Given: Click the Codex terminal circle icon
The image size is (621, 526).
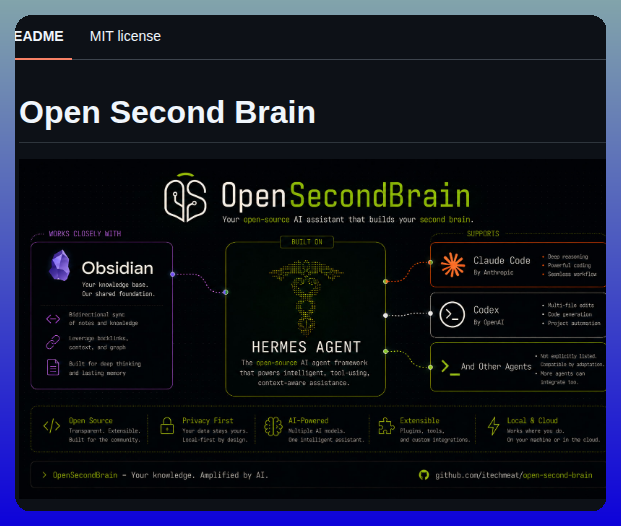Looking at the screenshot, I should (452, 314).
